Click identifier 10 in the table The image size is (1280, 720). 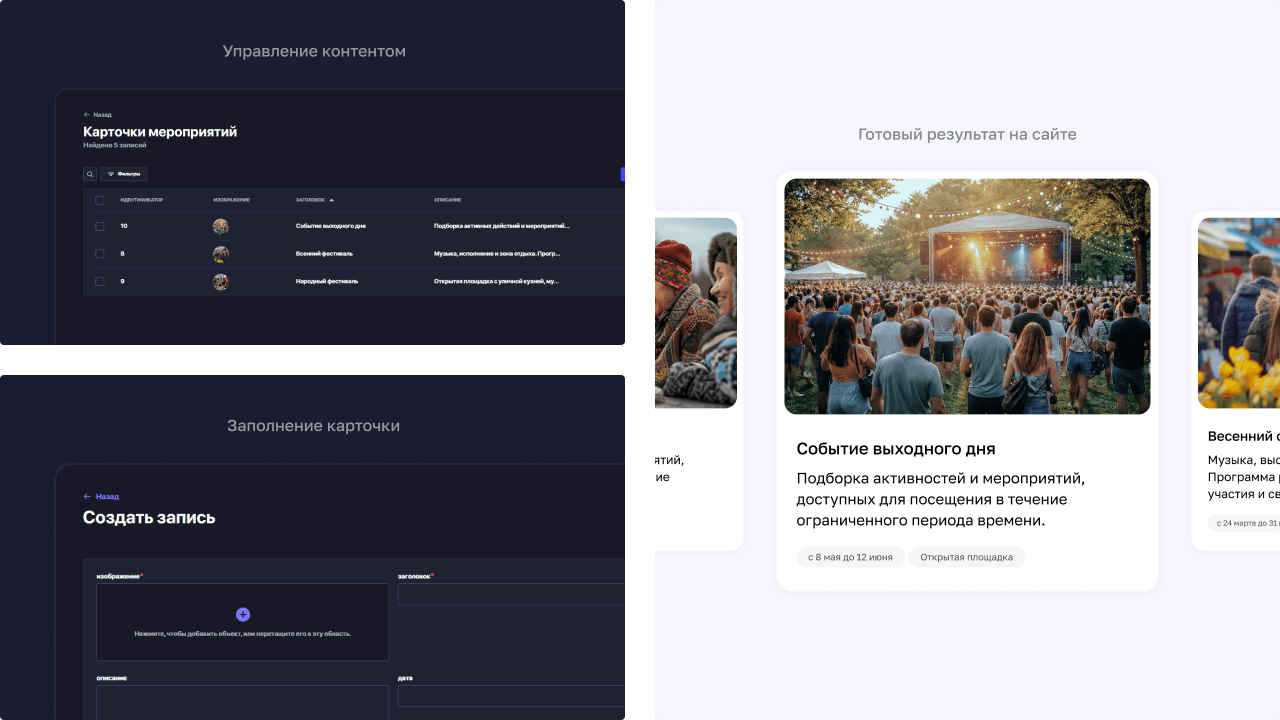(124, 226)
